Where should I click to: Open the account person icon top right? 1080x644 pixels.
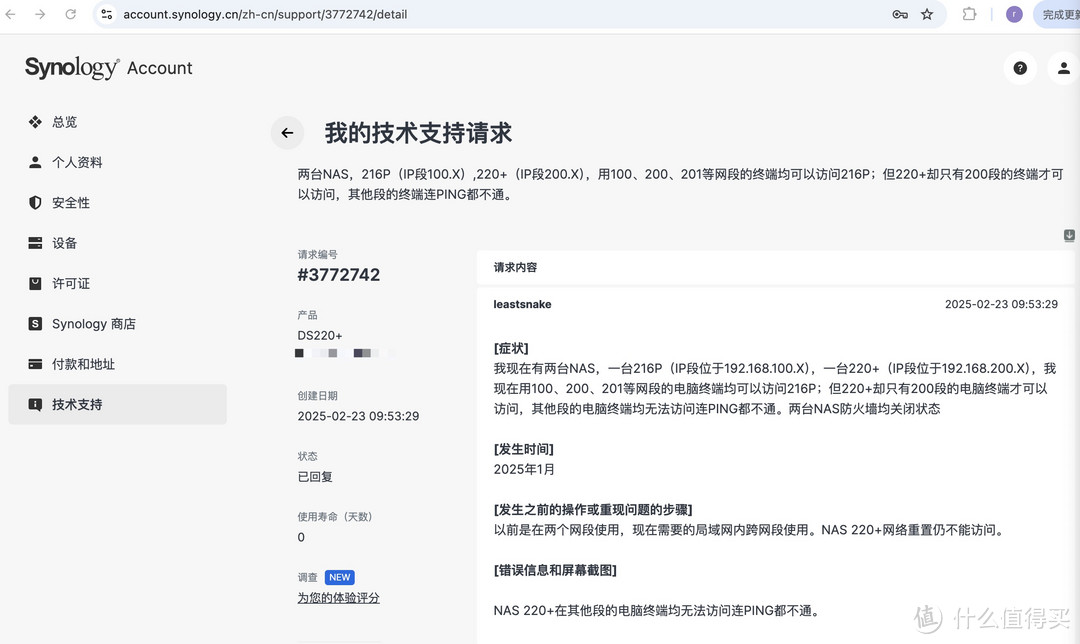(1063, 67)
